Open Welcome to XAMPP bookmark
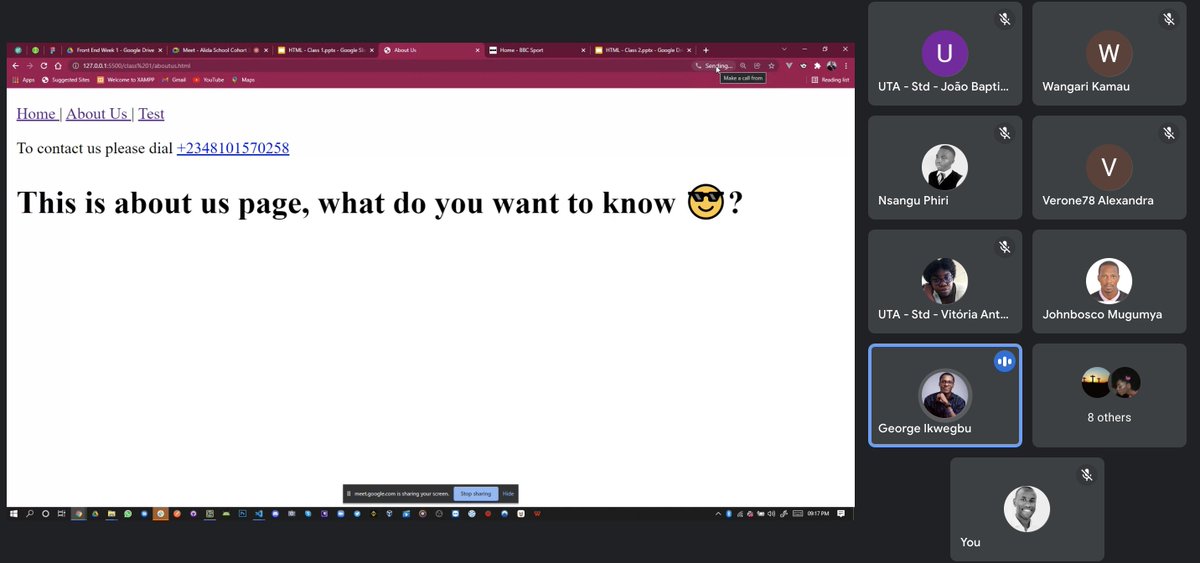The width and height of the screenshot is (1200, 563). (x=126, y=80)
